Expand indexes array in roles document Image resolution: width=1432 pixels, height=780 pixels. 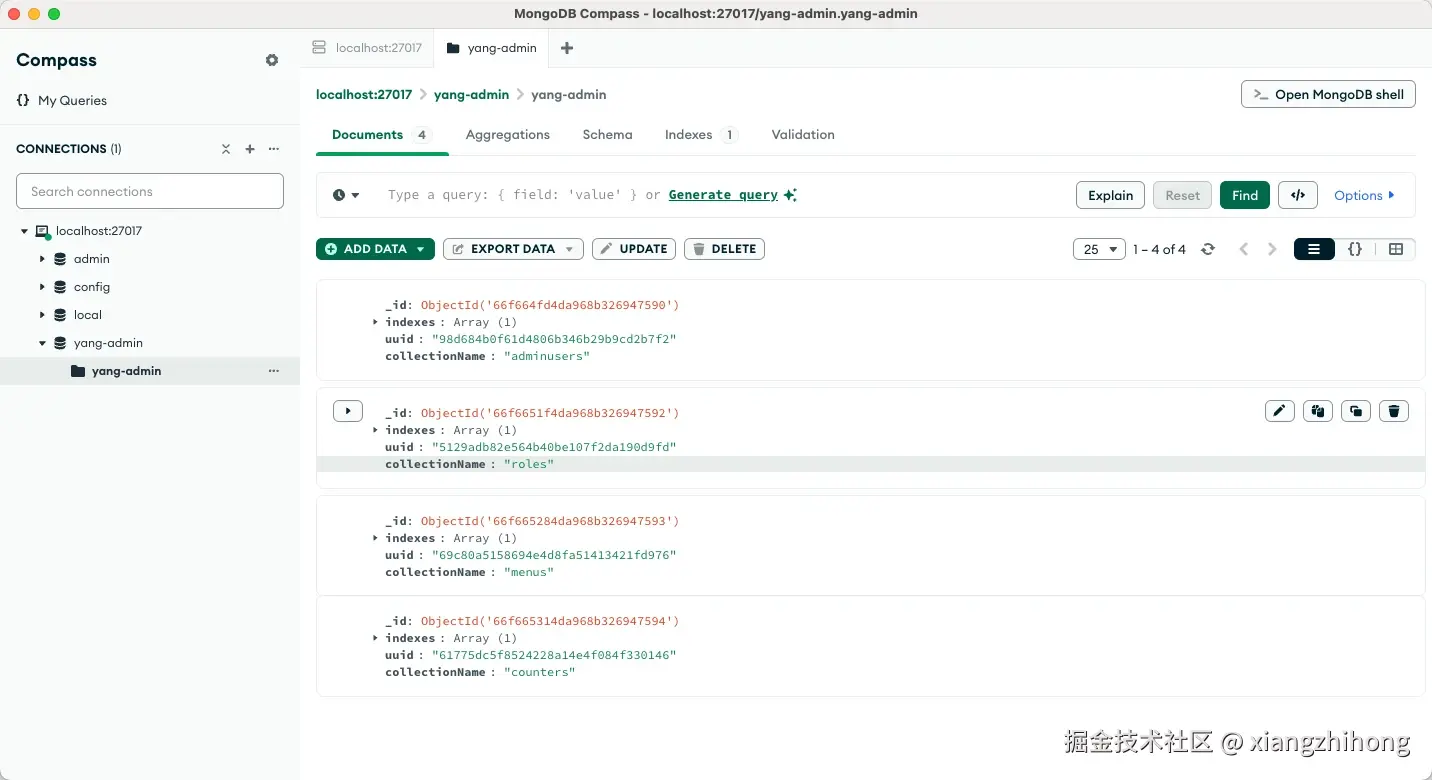coord(375,430)
